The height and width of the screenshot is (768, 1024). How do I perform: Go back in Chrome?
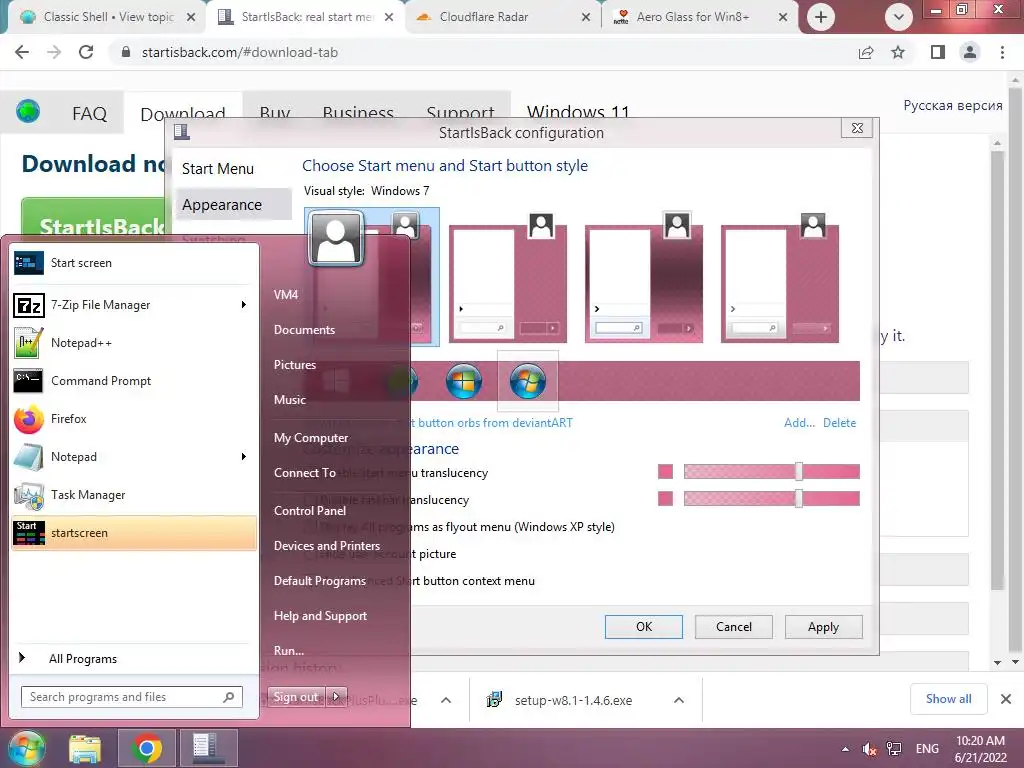coord(22,52)
